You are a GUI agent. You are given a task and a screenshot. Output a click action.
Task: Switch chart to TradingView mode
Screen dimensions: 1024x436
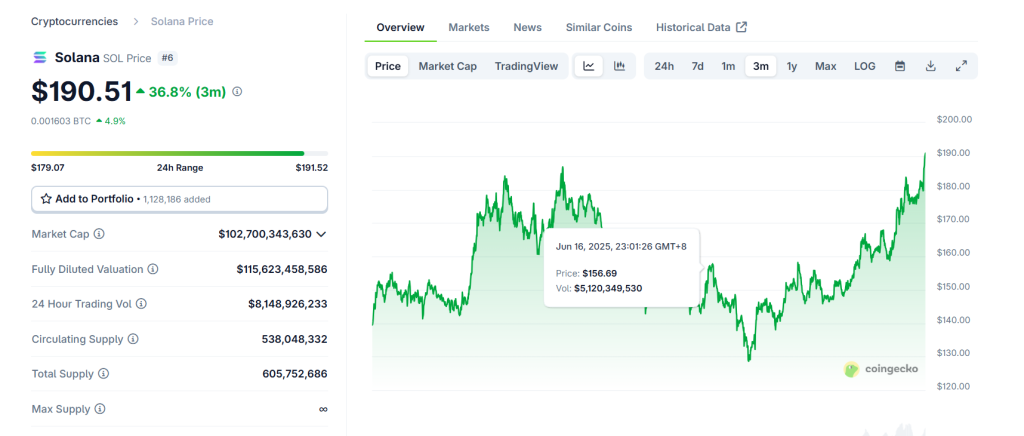[x=526, y=66]
